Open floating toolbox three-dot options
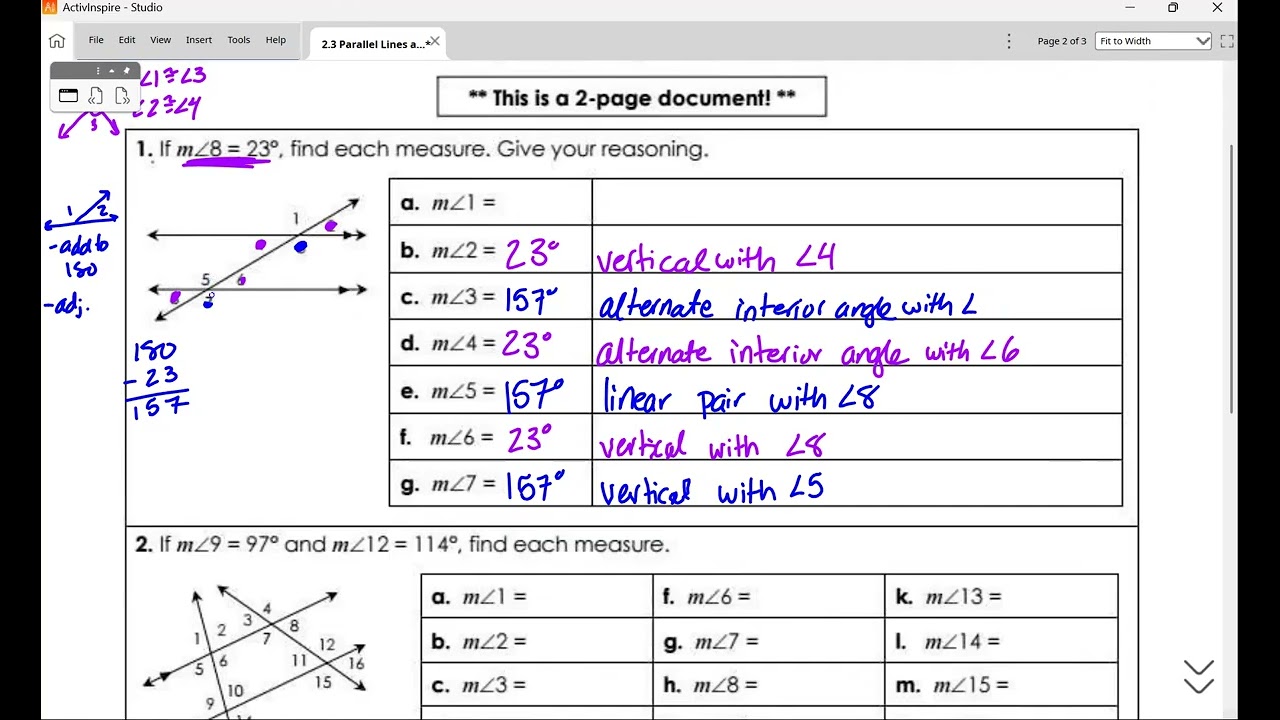The height and width of the screenshot is (720, 1280). coord(98,71)
